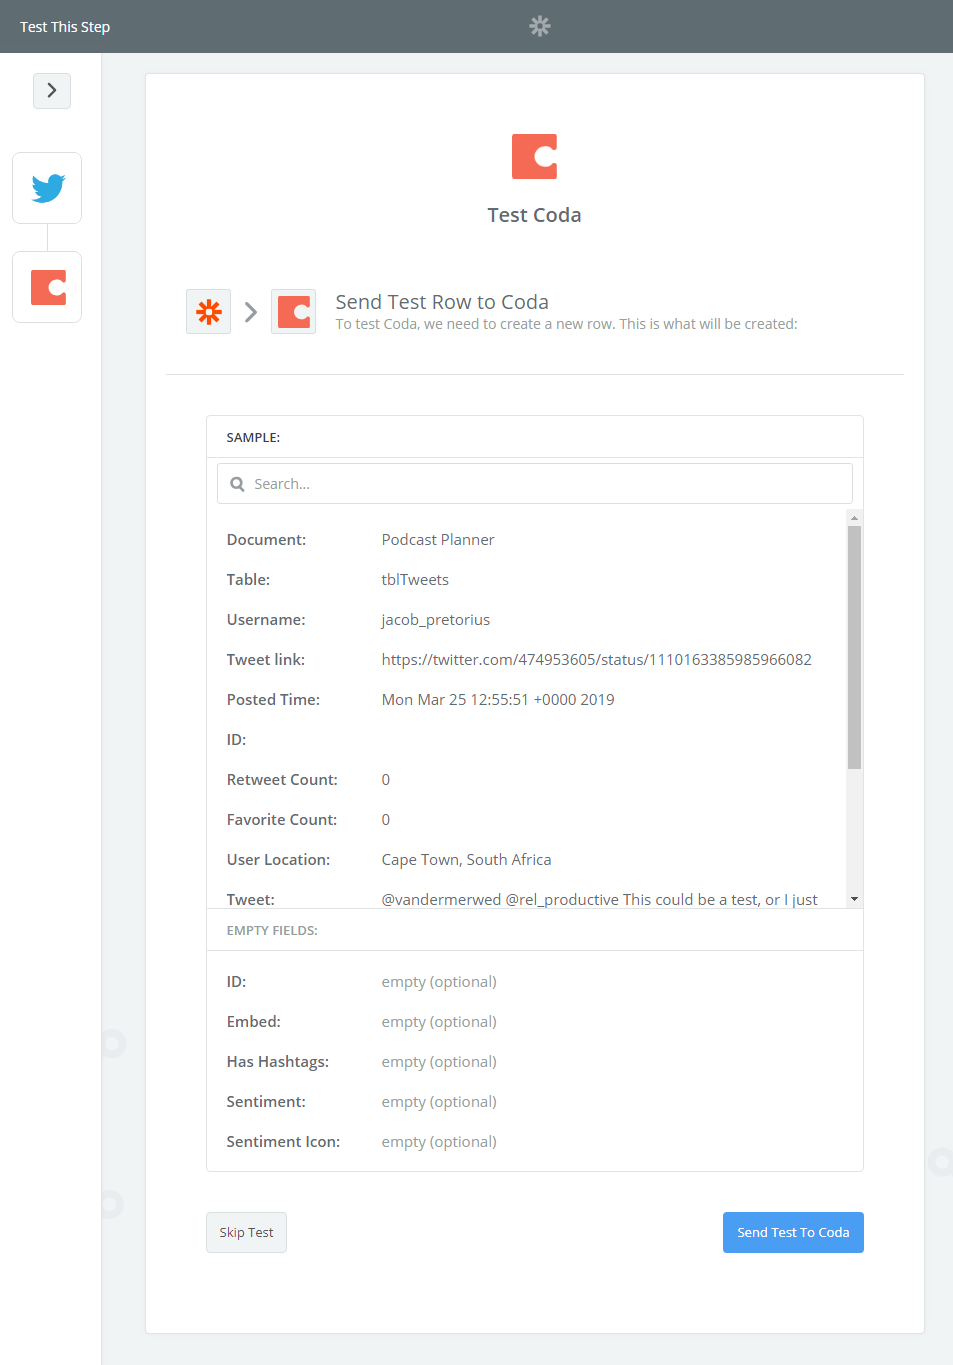This screenshot has height=1365, width=953.
Task: Click Send Test To Coda button
Action: pos(793,1233)
